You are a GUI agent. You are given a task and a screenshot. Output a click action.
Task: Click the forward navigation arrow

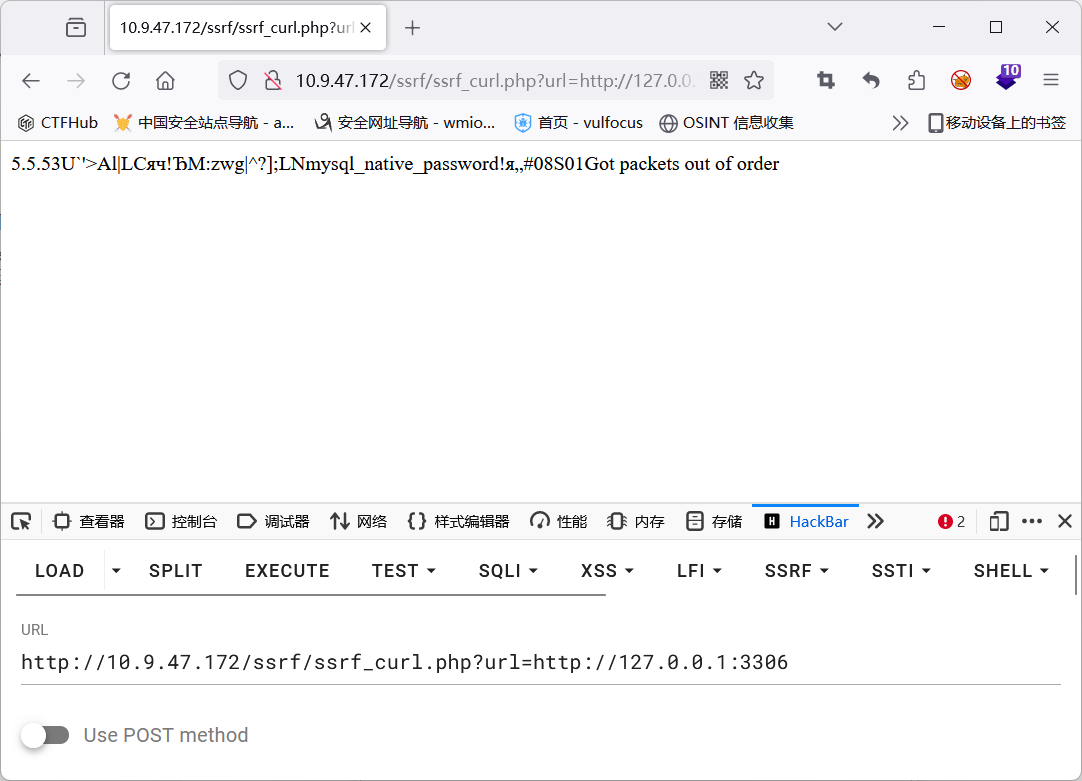[x=76, y=81]
